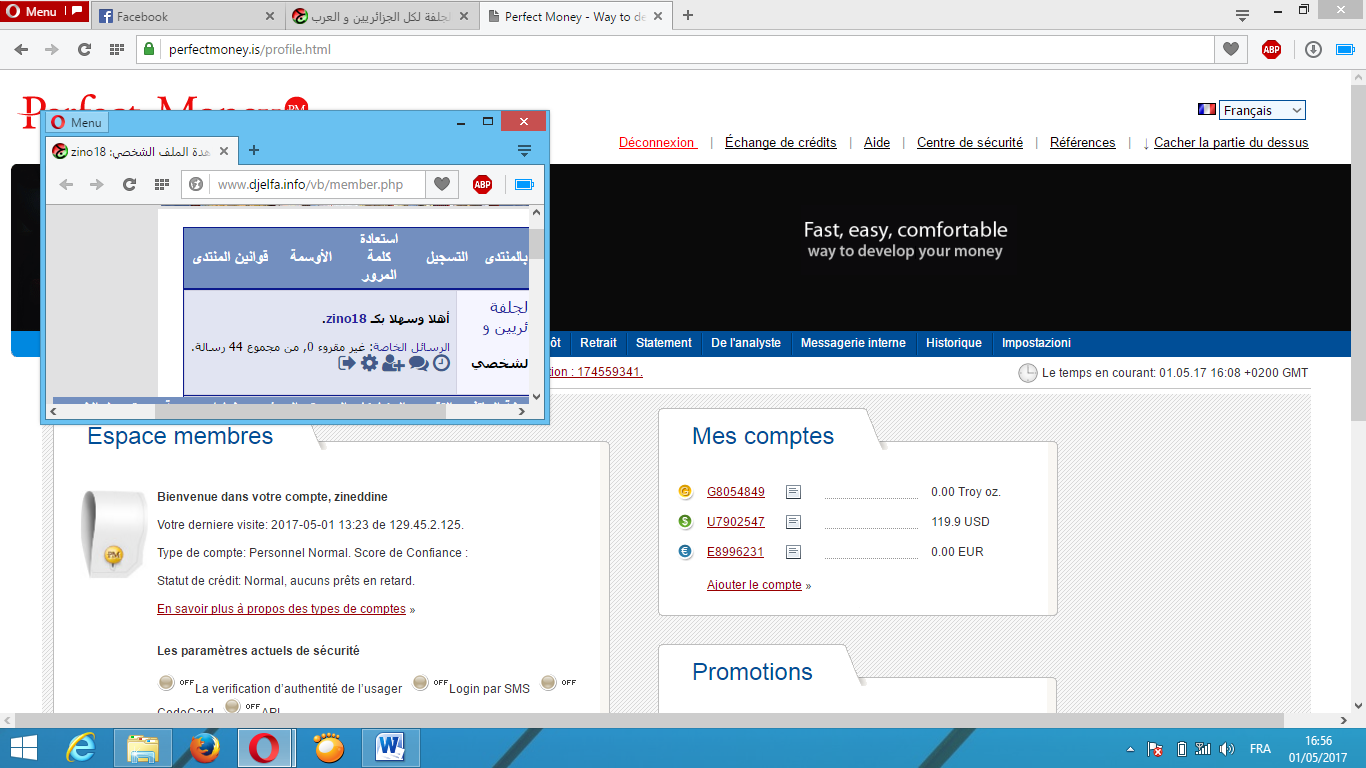Switch to the Facebook tab
This screenshot has width=1366, height=768.
[188, 16]
